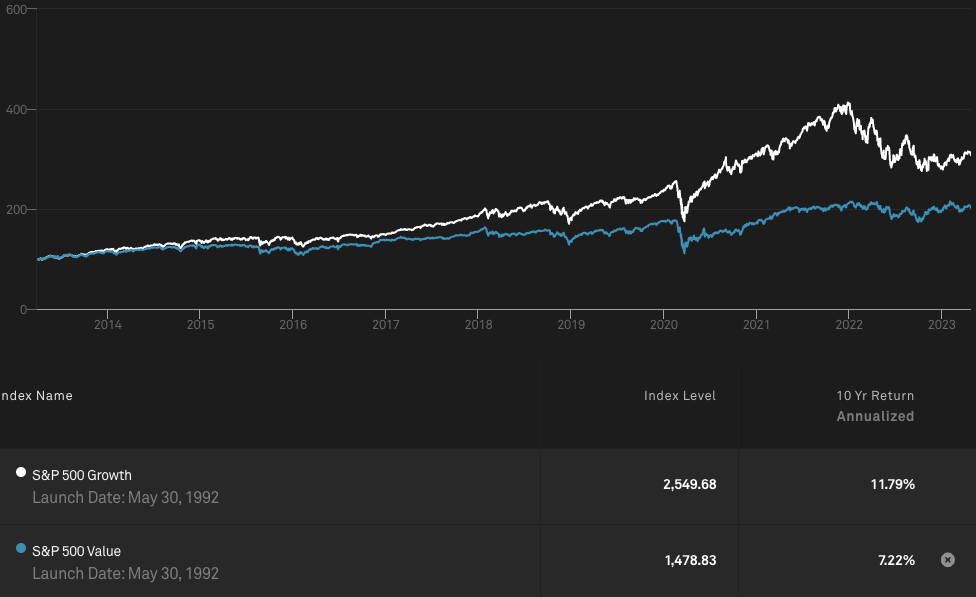Click the 7.22% annualized return figure
This screenshot has height=597, width=976.
click(x=895, y=560)
